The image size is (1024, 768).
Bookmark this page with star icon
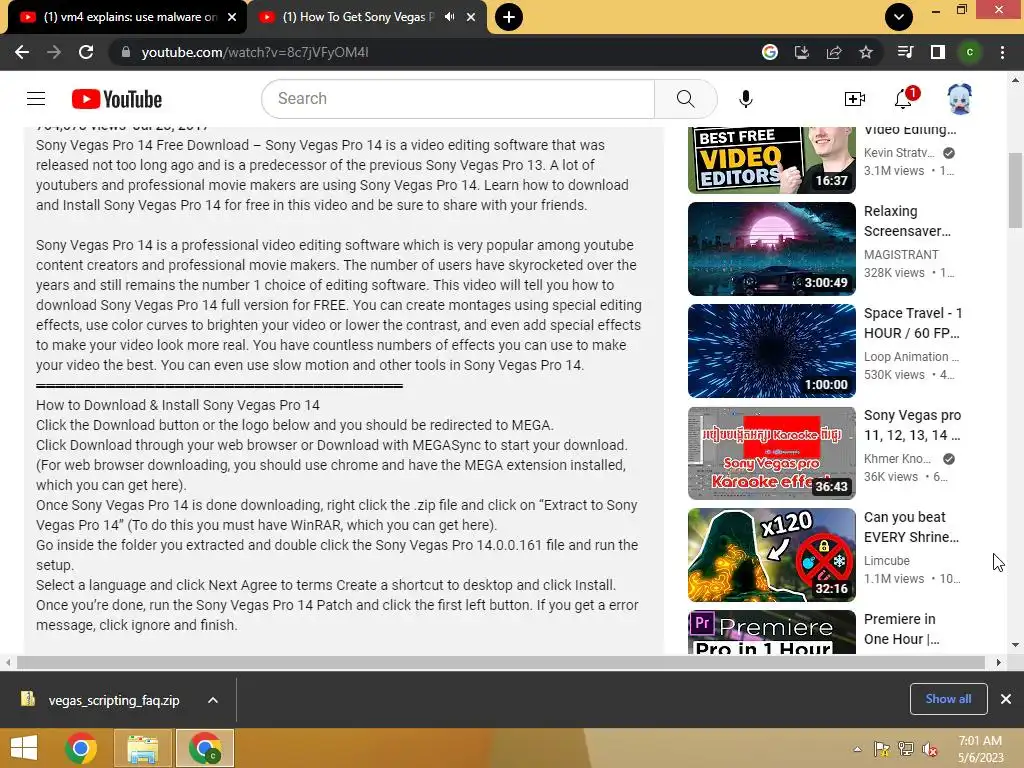tap(865, 52)
